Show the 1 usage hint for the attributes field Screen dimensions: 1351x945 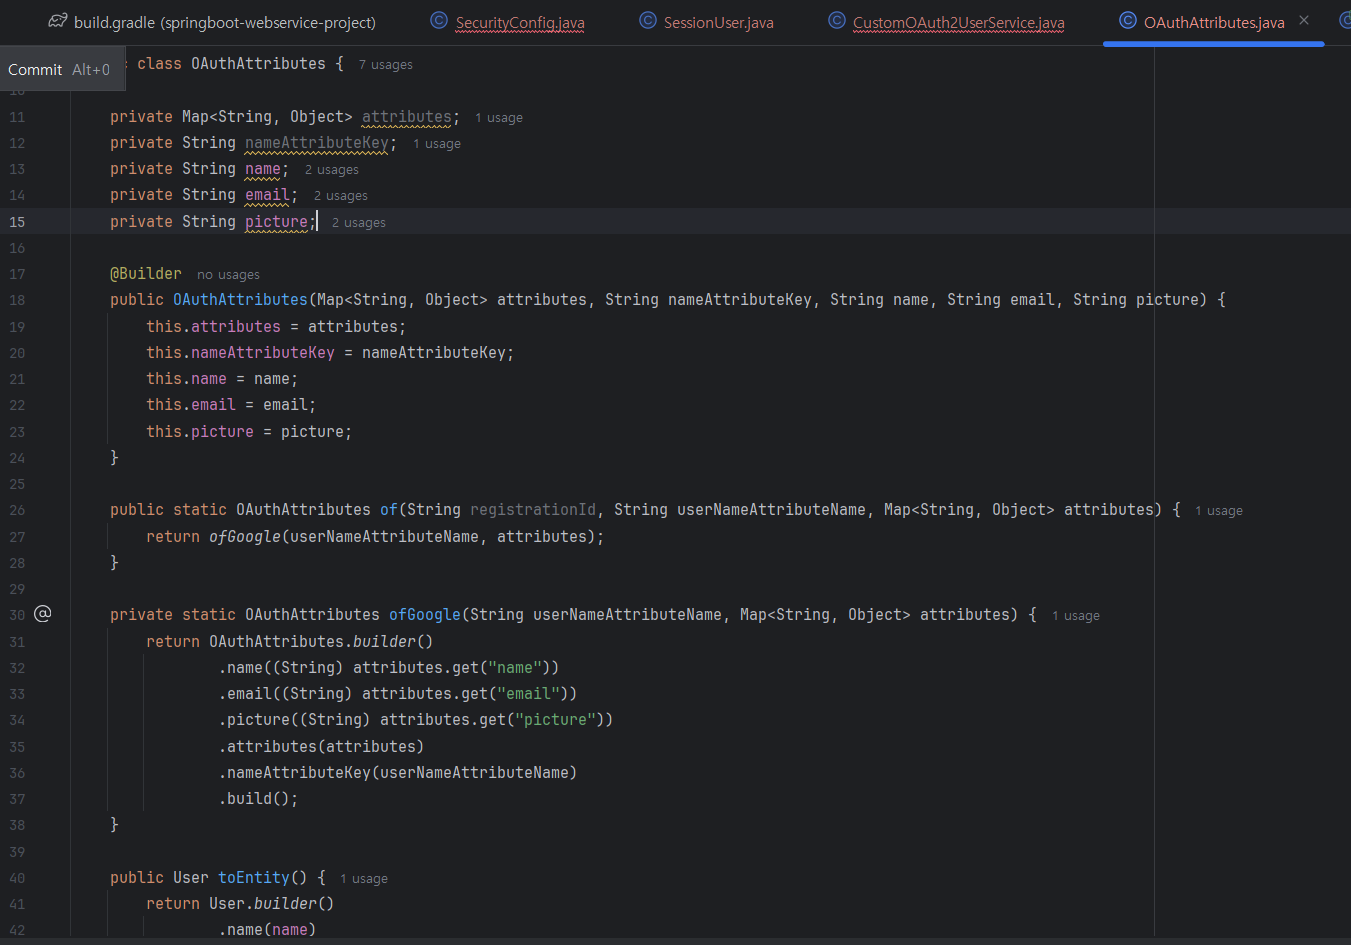499,118
